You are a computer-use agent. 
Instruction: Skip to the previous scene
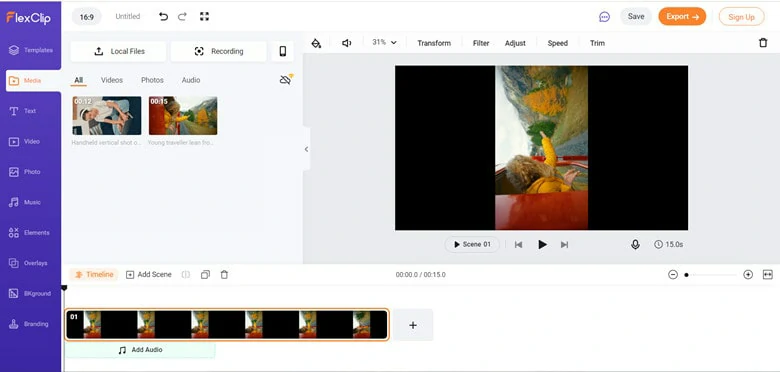coord(518,245)
